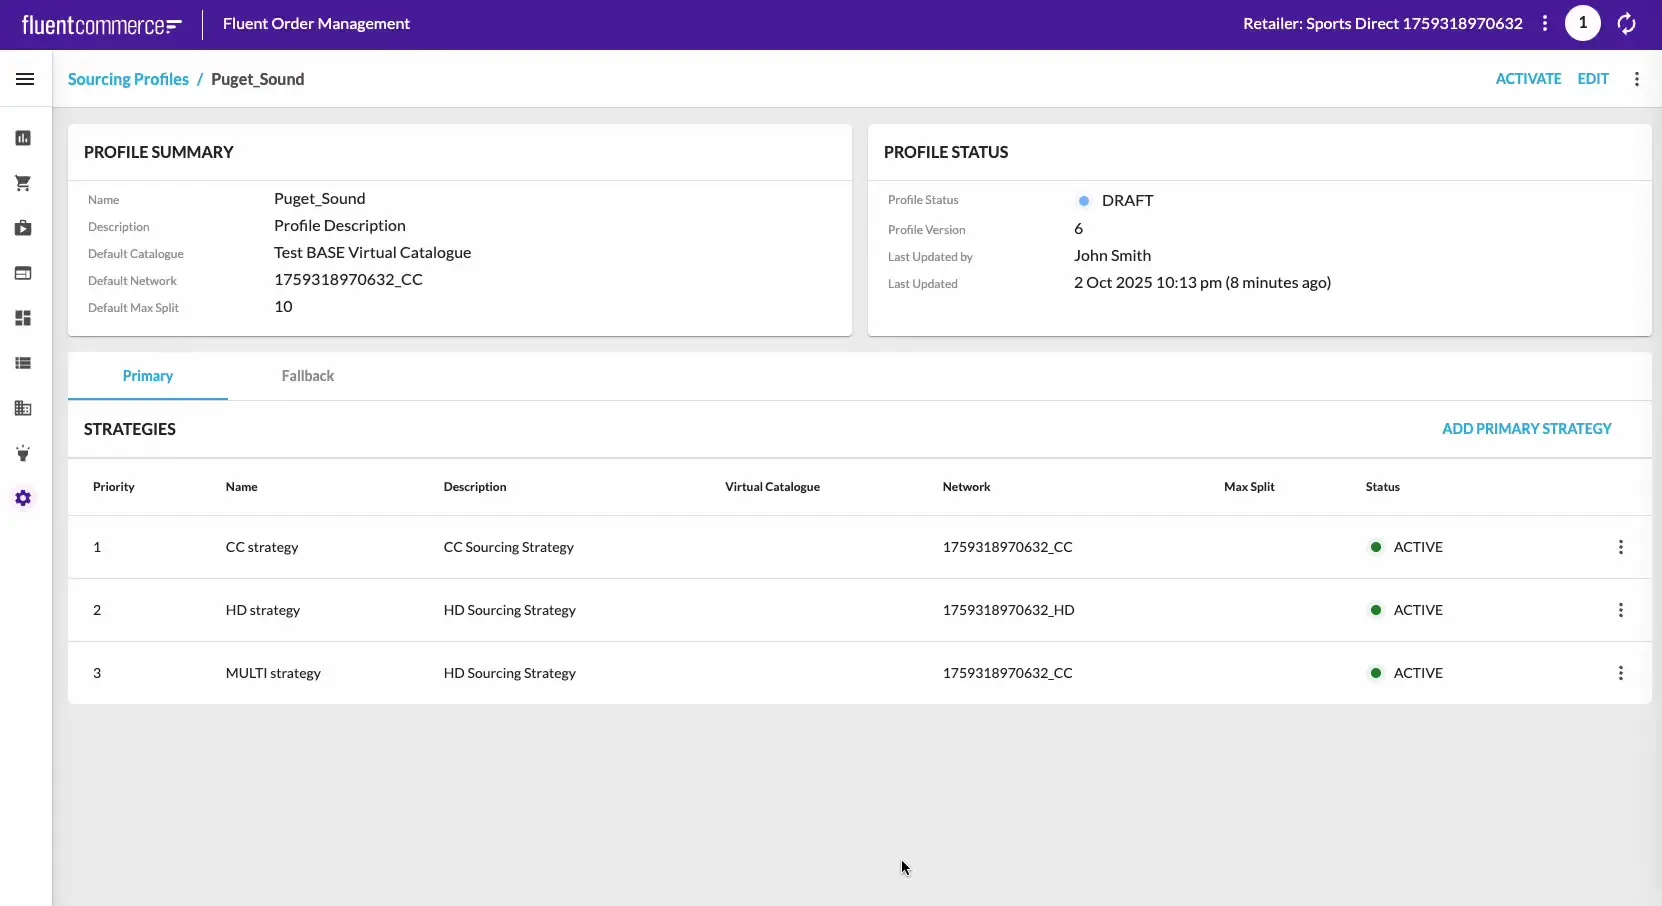The width and height of the screenshot is (1662, 906).
Task: Open the dashboard tiles icon in sidebar
Action: 23,318
